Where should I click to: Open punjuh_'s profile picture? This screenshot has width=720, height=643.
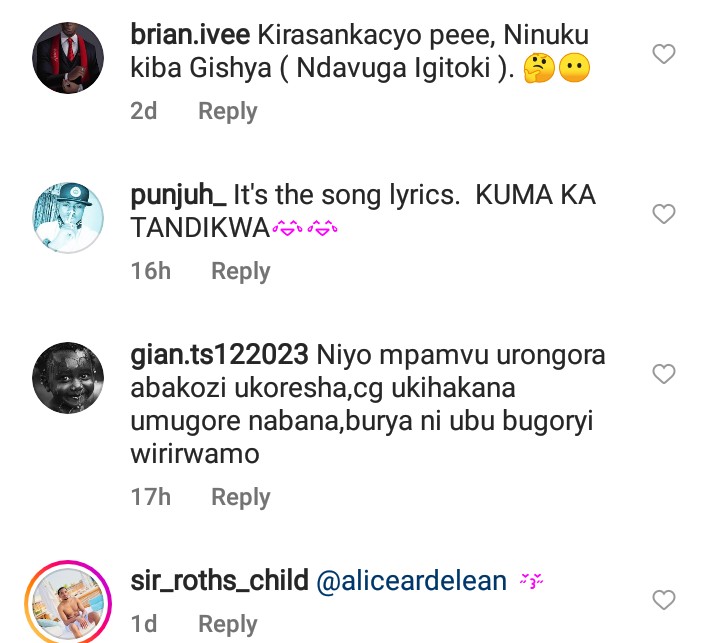coord(68,217)
